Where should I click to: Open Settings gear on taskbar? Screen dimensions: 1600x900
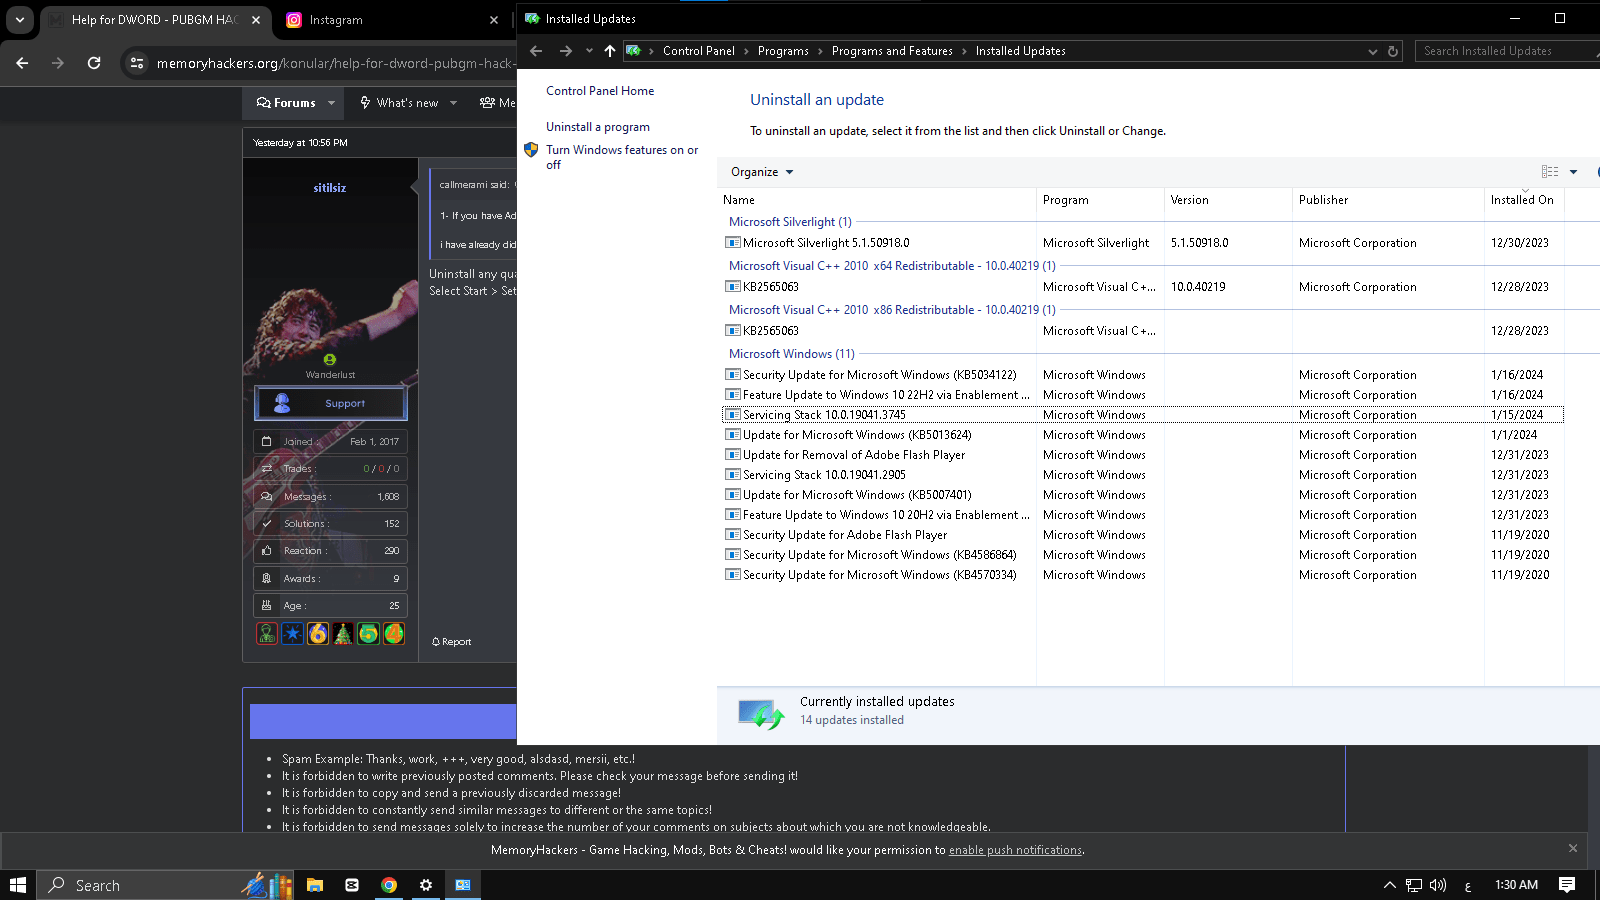426,885
